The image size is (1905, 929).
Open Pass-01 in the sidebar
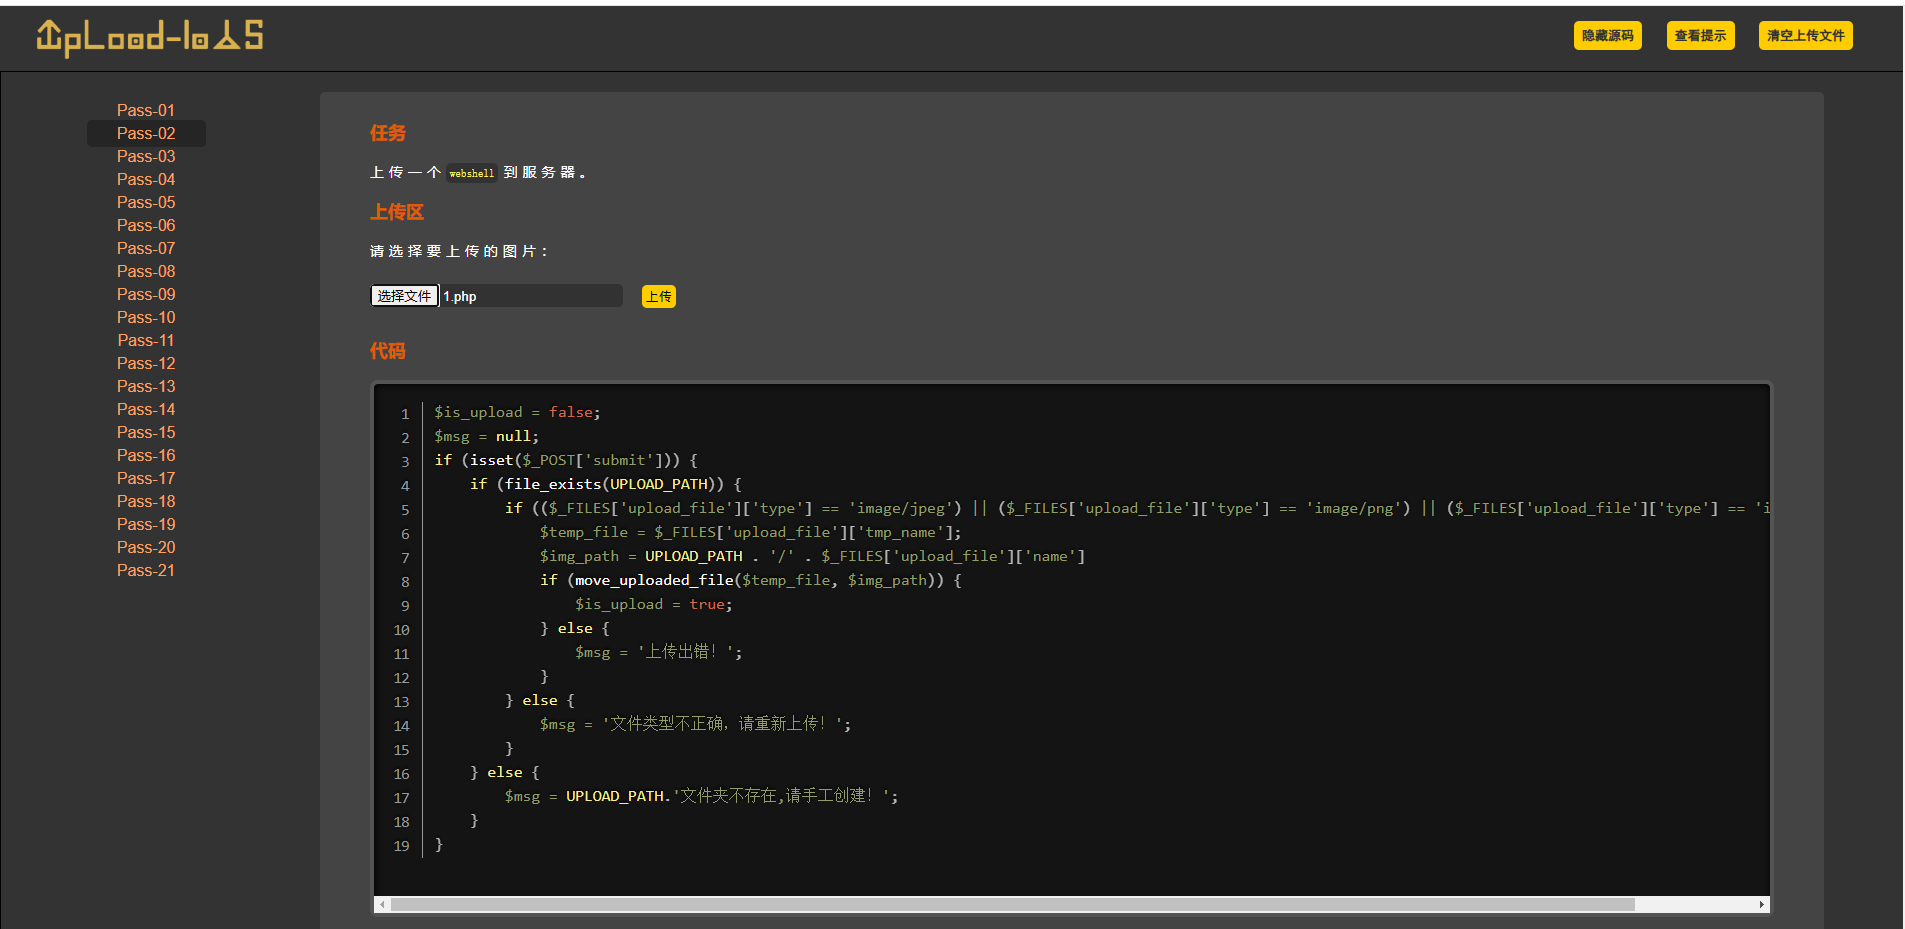146,110
